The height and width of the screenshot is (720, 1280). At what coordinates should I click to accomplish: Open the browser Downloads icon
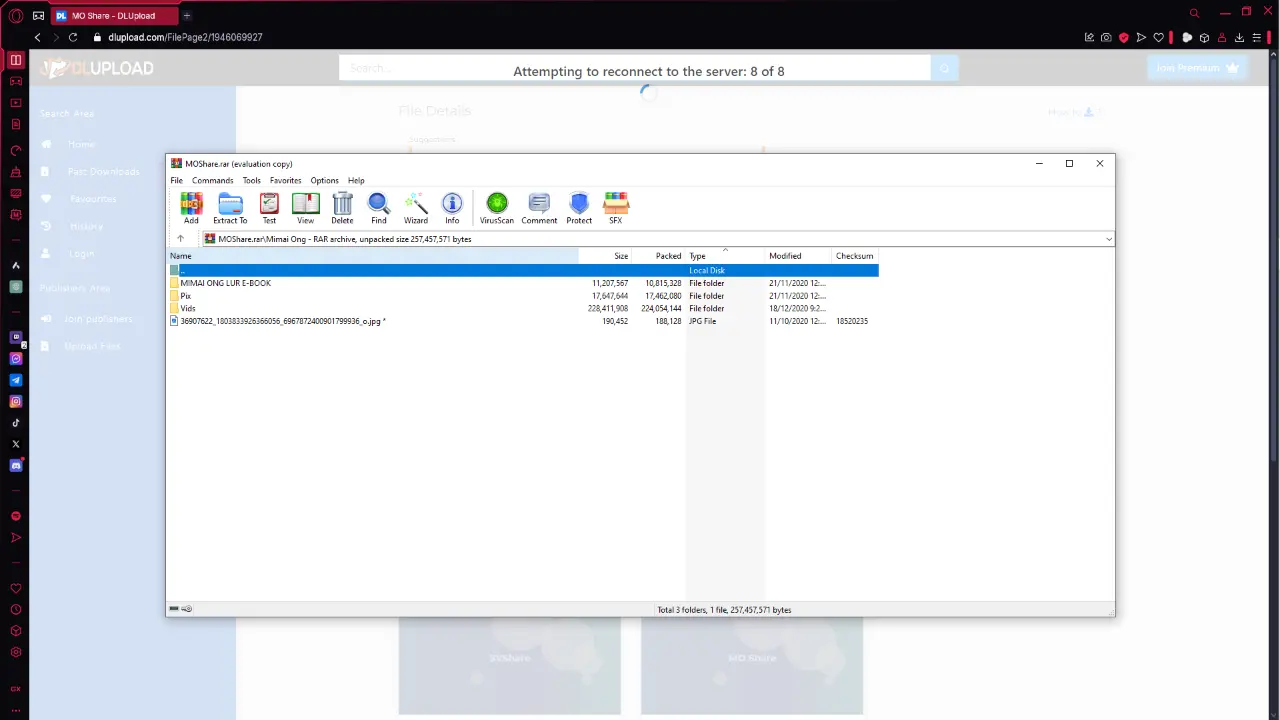click(1240, 37)
